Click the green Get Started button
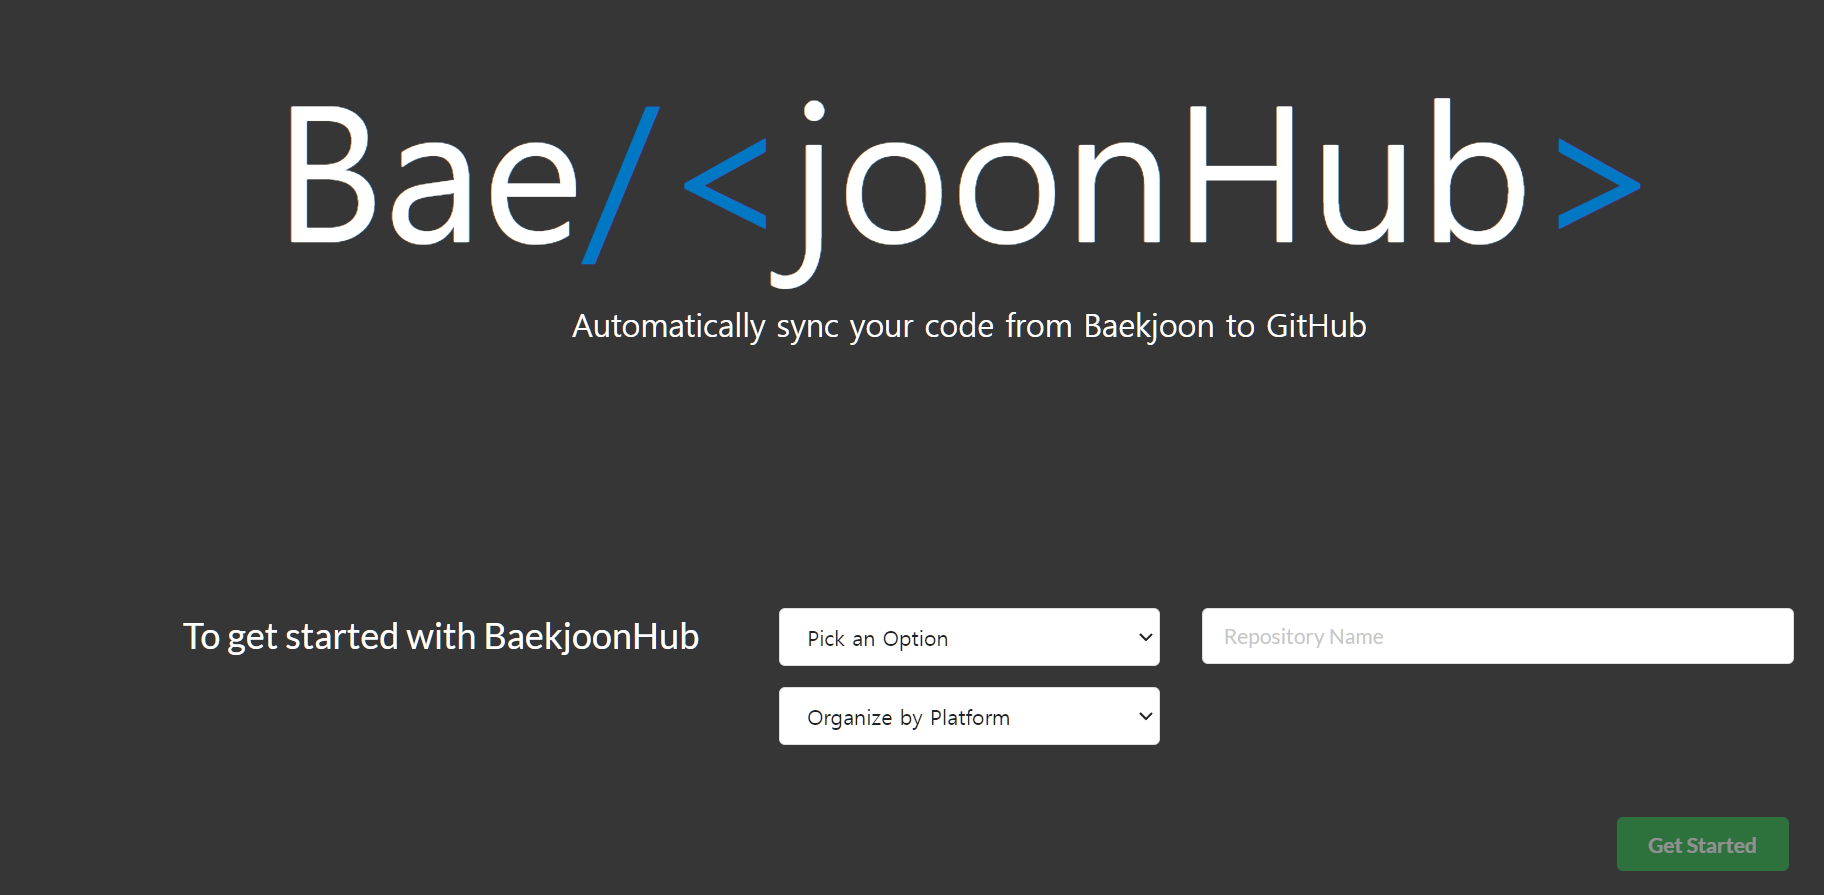The width and height of the screenshot is (1824, 895). 1702,844
